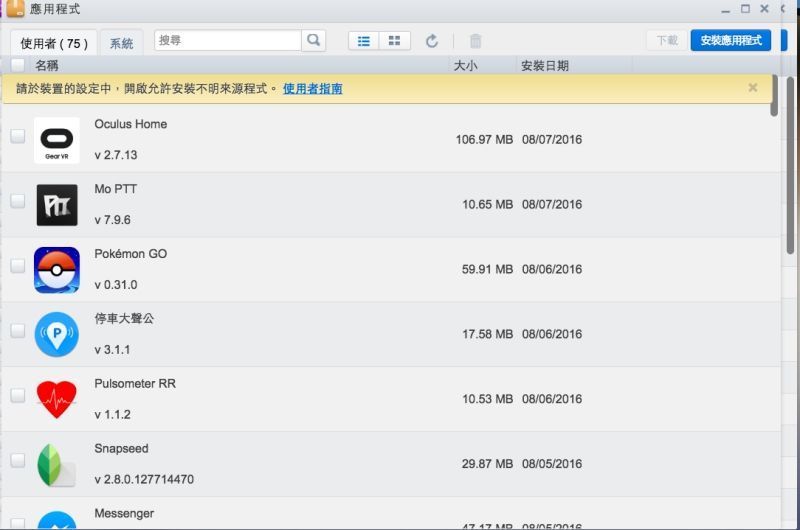
Task: Select the 停車大聲公 checkbox
Action: pos(18,330)
